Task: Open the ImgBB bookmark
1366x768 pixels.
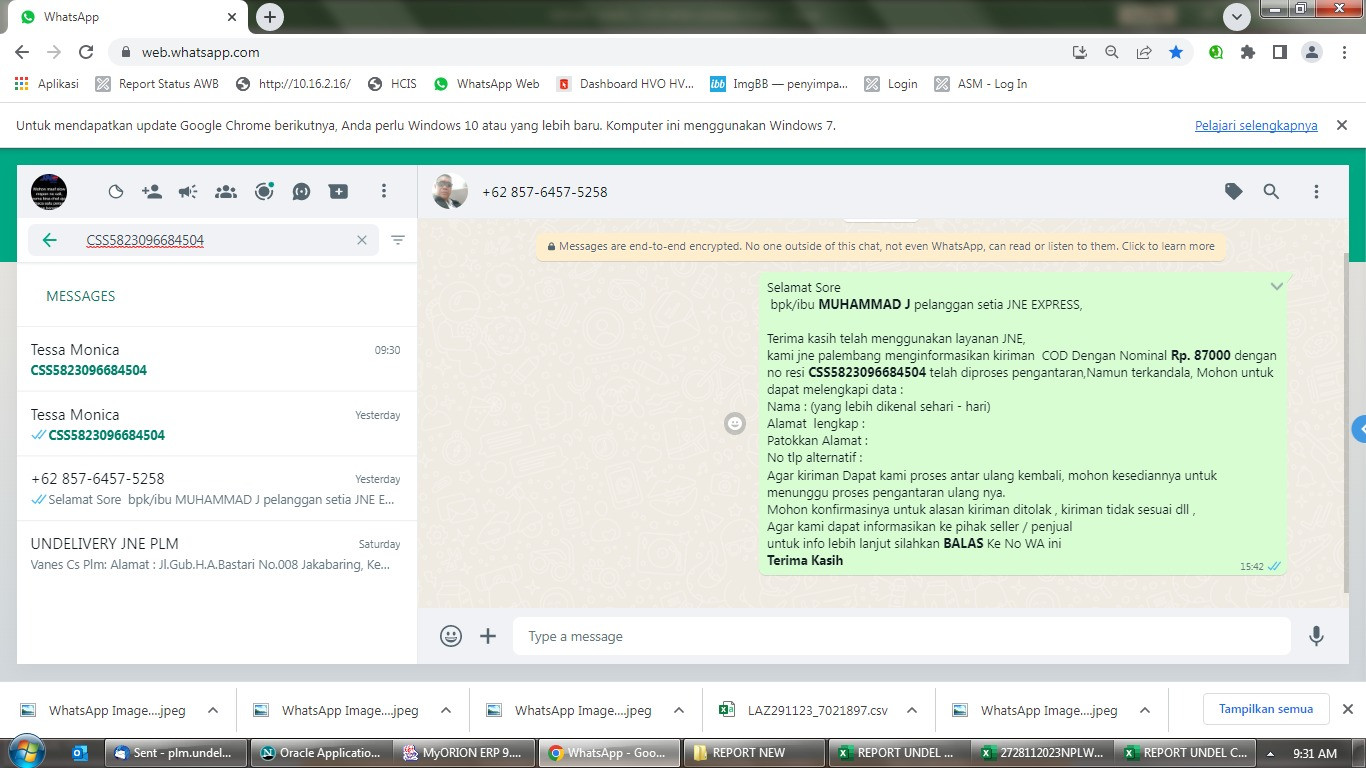Action: (x=778, y=84)
